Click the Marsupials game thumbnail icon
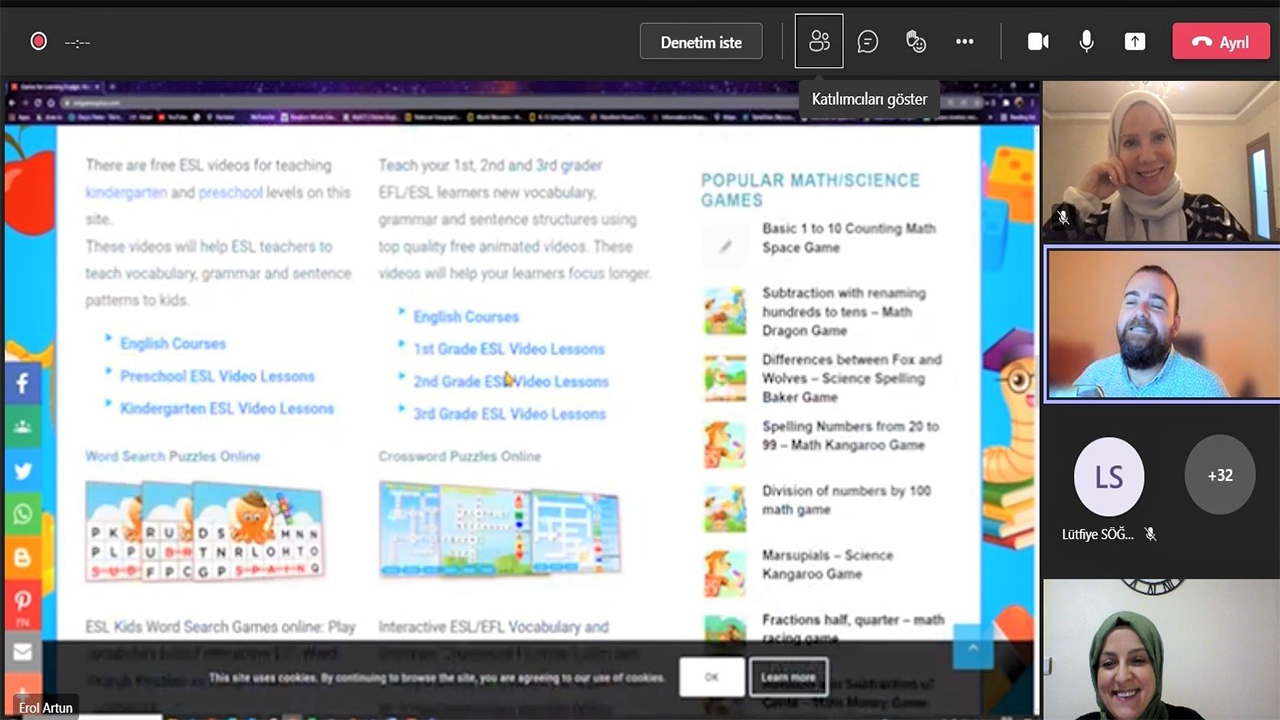1280x720 pixels. coord(725,572)
